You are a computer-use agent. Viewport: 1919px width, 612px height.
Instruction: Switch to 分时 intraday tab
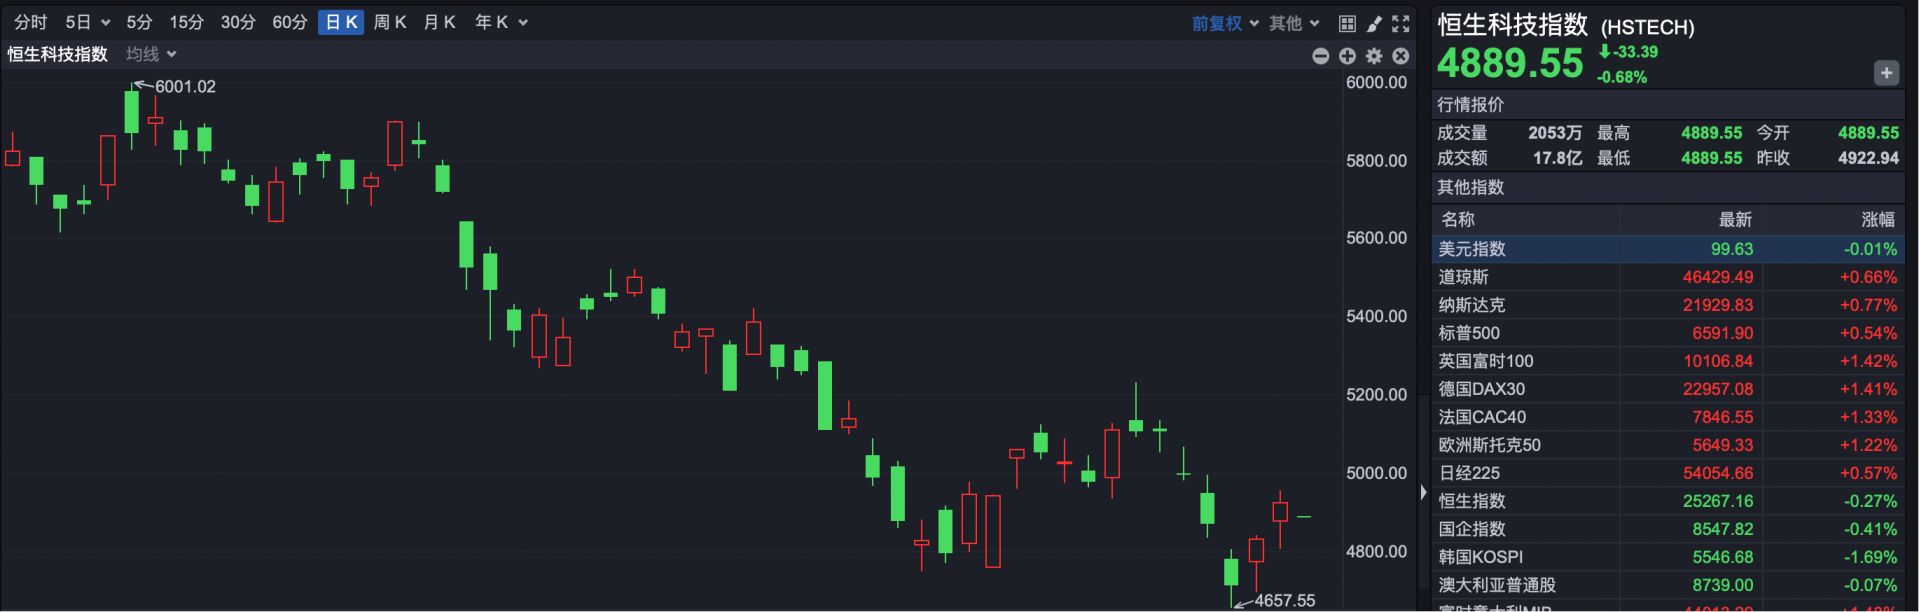click(30, 22)
